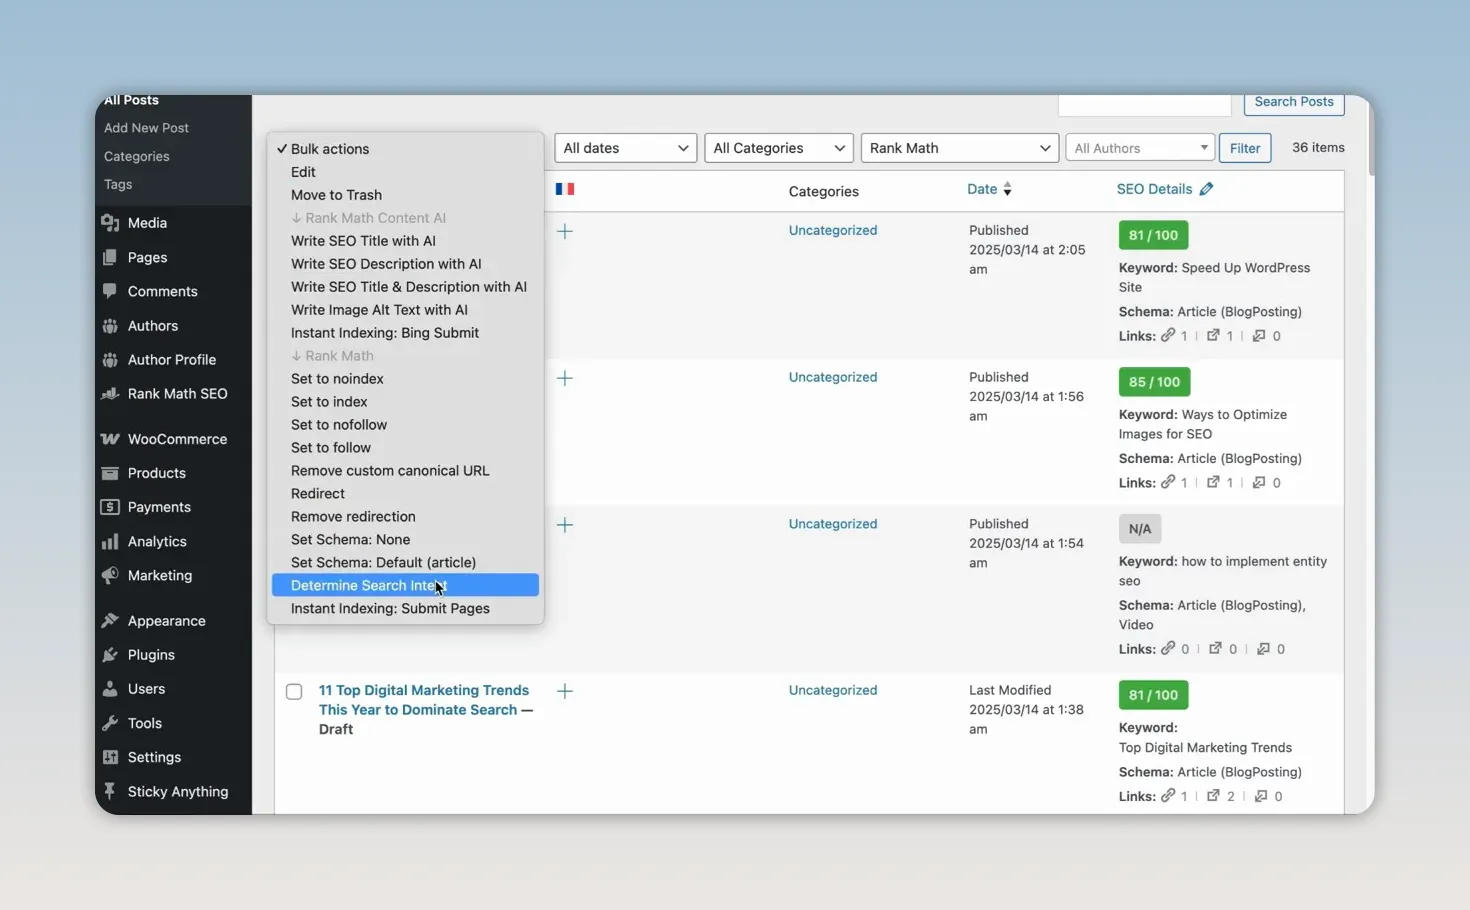The image size is (1470, 910).
Task: Choose Set to noindex option
Action: click(405, 379)
